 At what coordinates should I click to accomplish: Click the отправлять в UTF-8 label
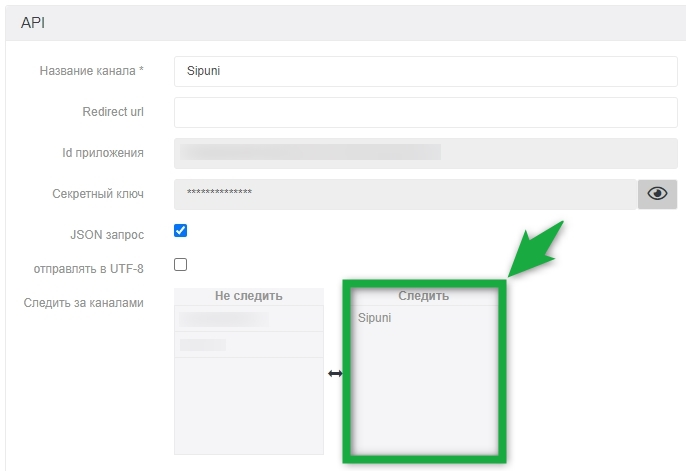[89, 268]
